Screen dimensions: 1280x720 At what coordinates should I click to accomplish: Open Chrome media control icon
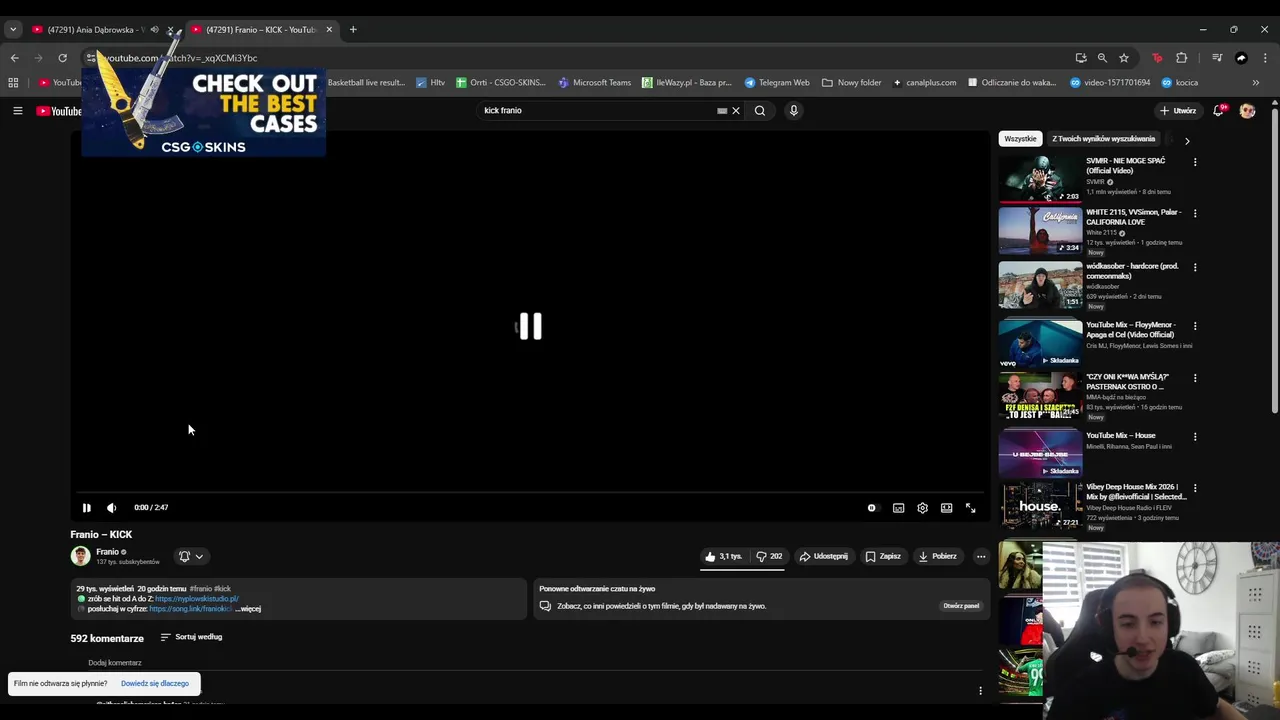tap(1217, 58)
